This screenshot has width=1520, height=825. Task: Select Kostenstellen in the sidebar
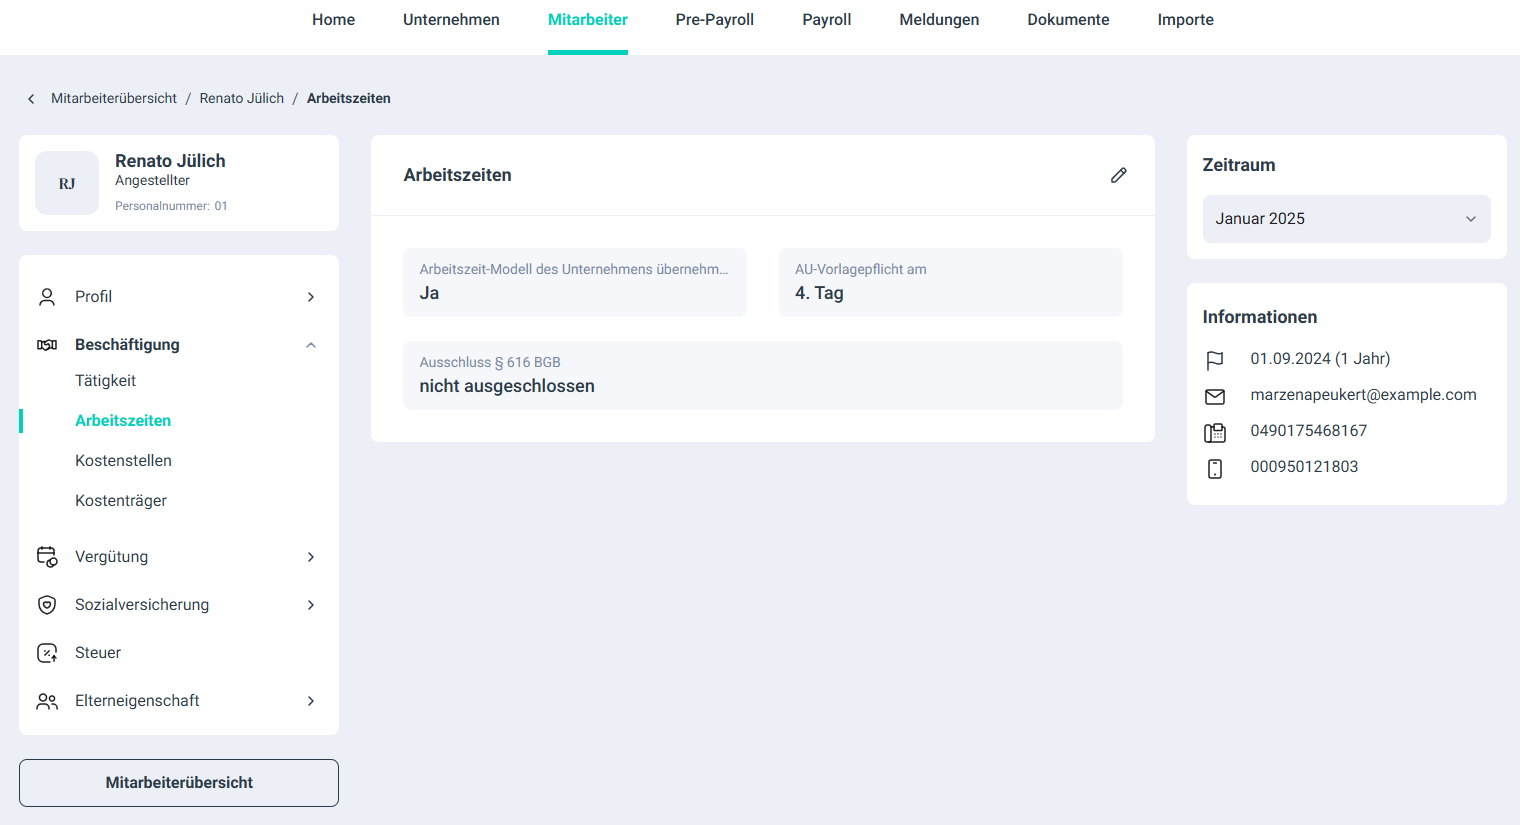[123, 461]
